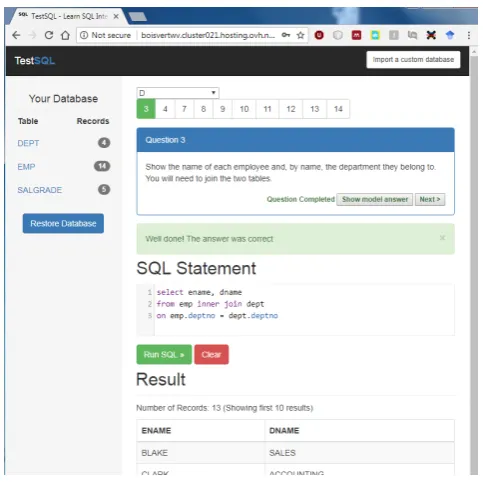Open the SALGRADE table link

click(x=40, y=190)
